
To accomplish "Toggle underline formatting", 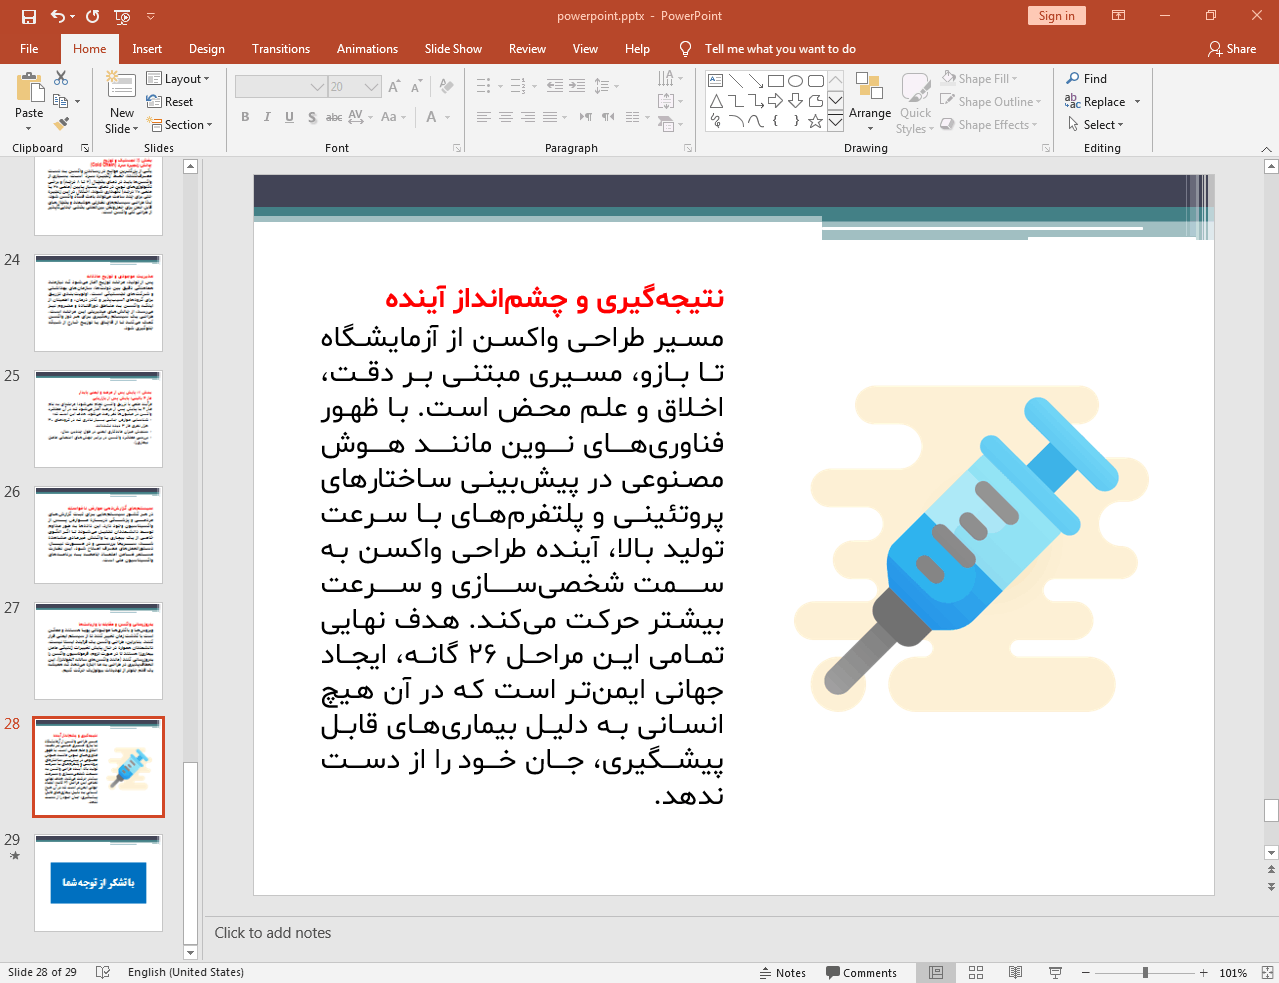I will coord(289,117).
